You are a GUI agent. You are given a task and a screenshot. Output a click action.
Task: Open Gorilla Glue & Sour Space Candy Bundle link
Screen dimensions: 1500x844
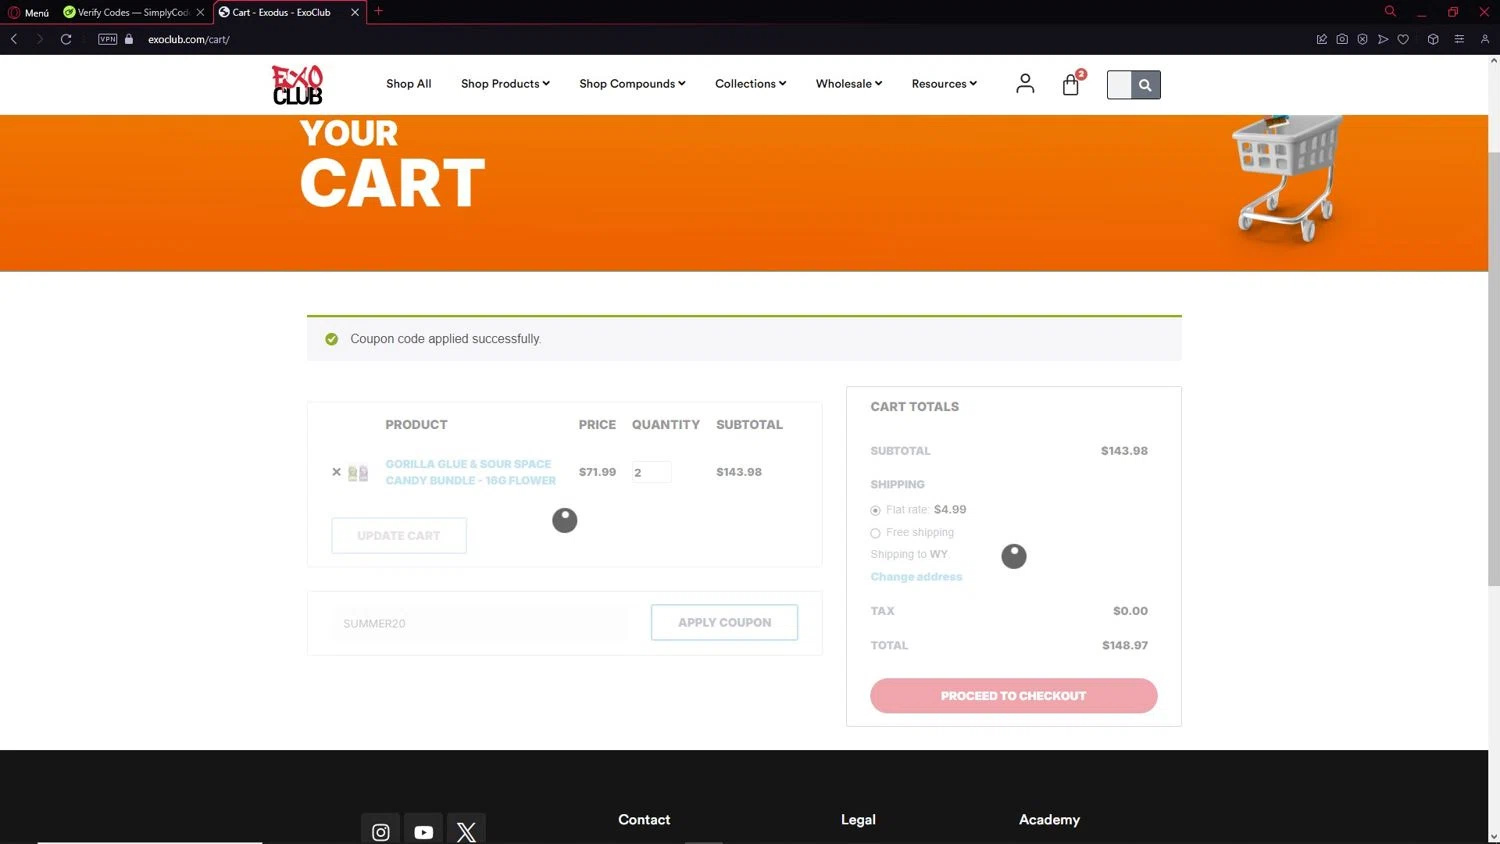(x=470, y=472)
